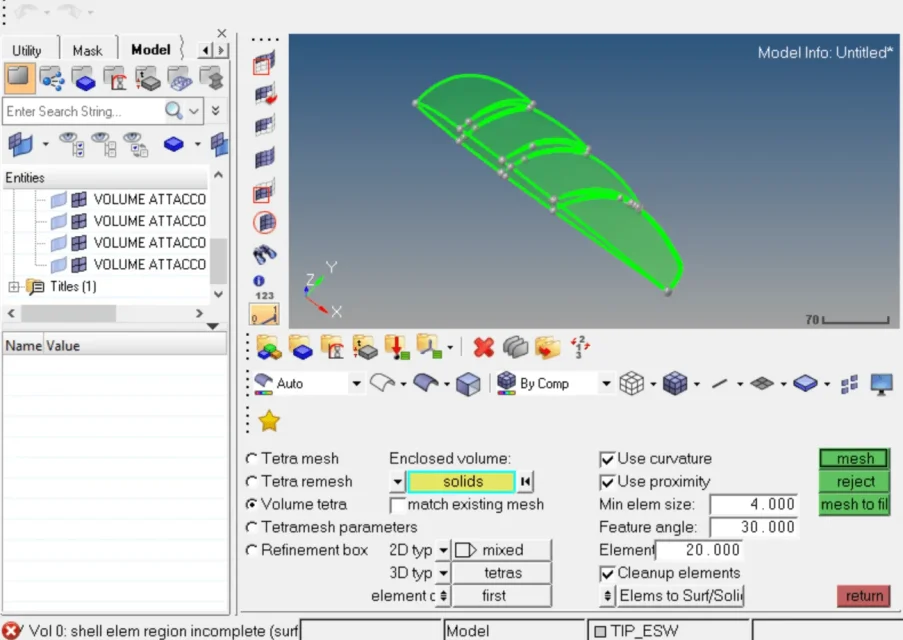Enable match existing mesh checkbox
The image size is (903, 640).
(x=398, y=505)
